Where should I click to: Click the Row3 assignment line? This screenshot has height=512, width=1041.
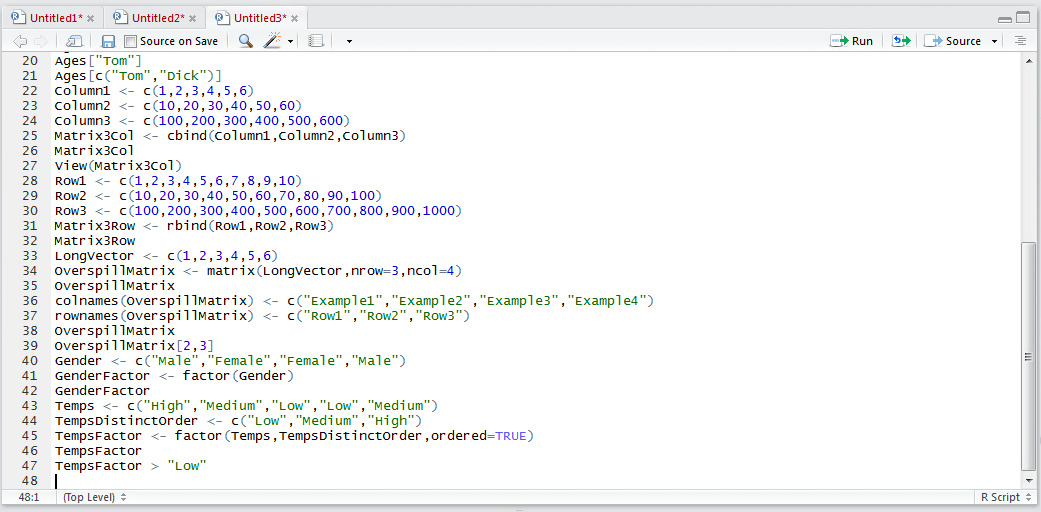click(x=258, y=211)
